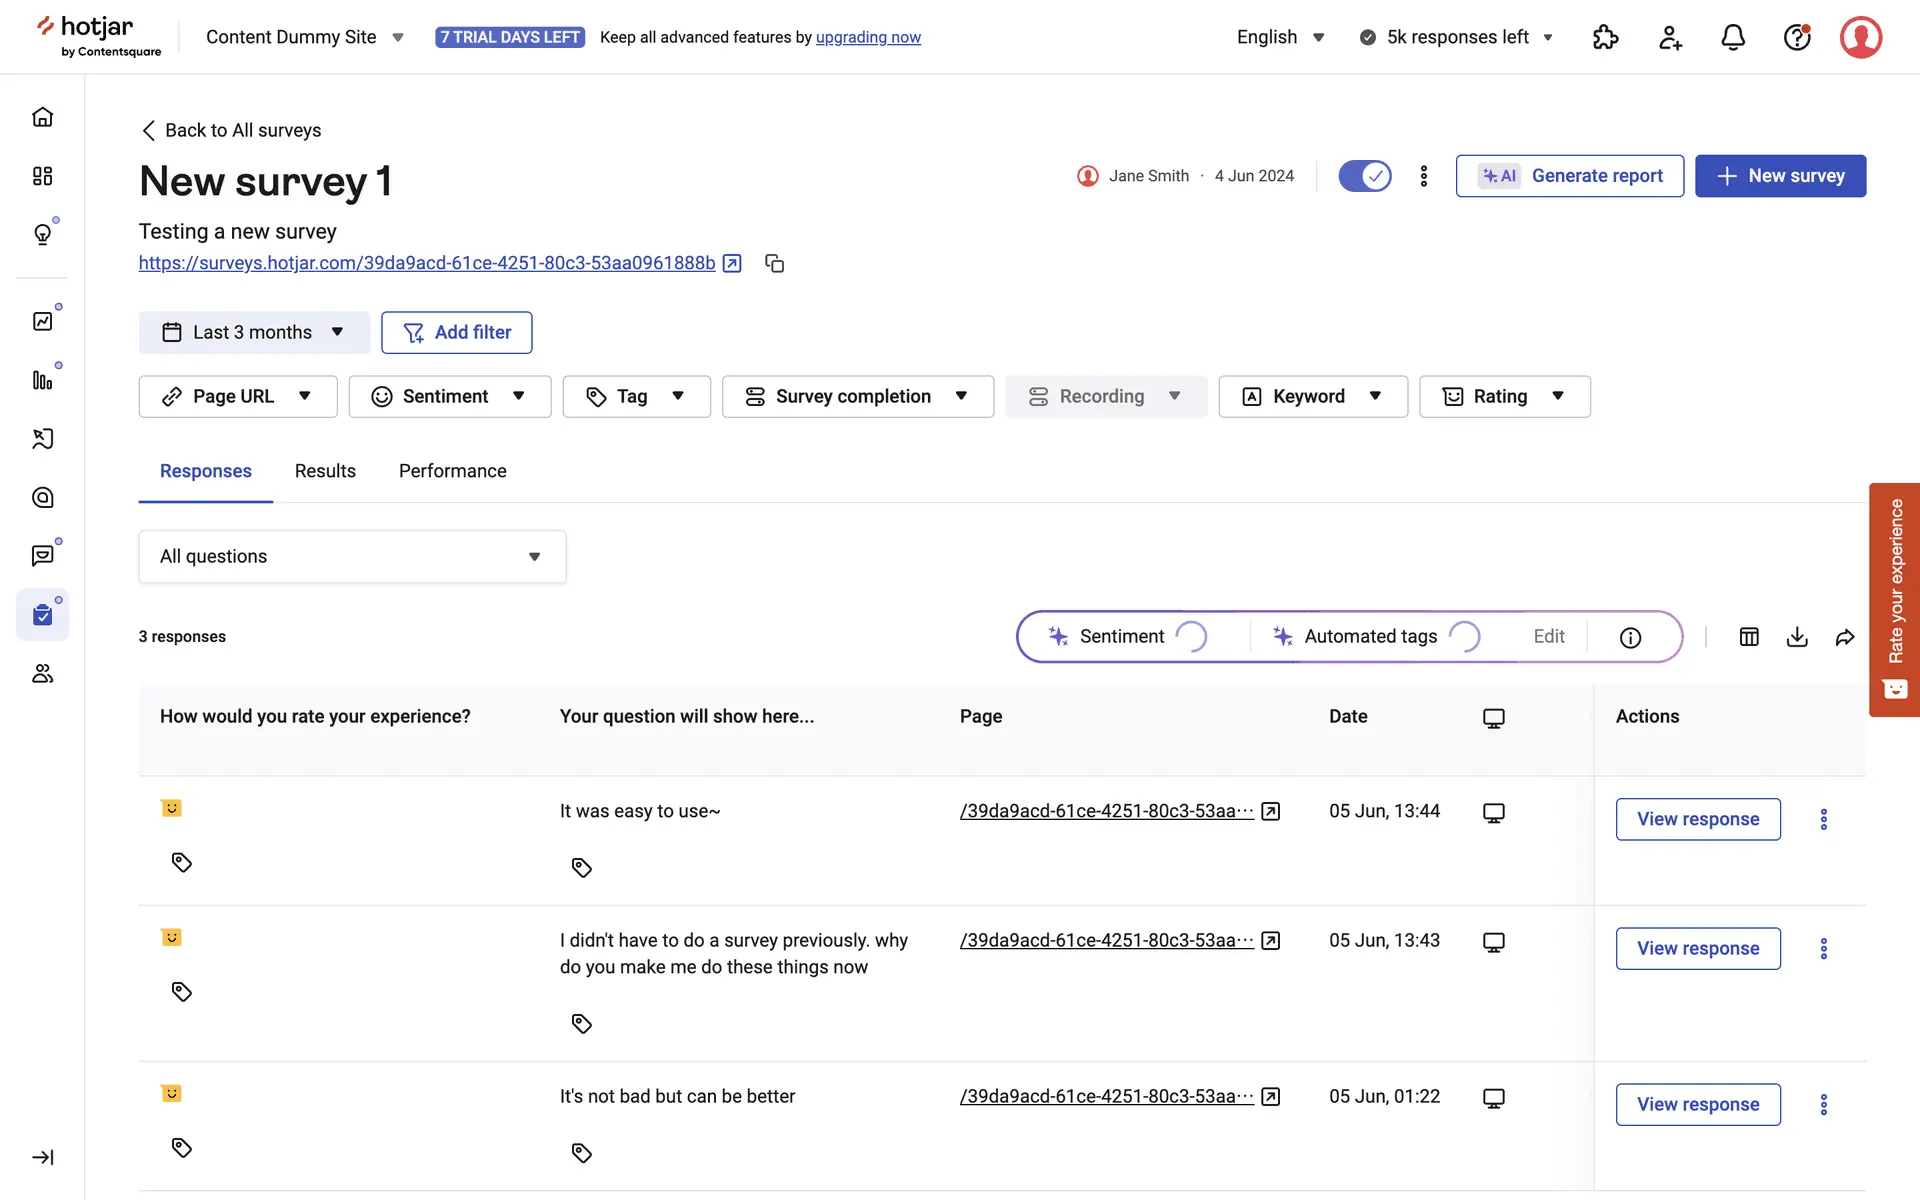1920x1200 pixels.
Task: Click the integrations puzzle piece icon
Action: tap(1605, 37)
